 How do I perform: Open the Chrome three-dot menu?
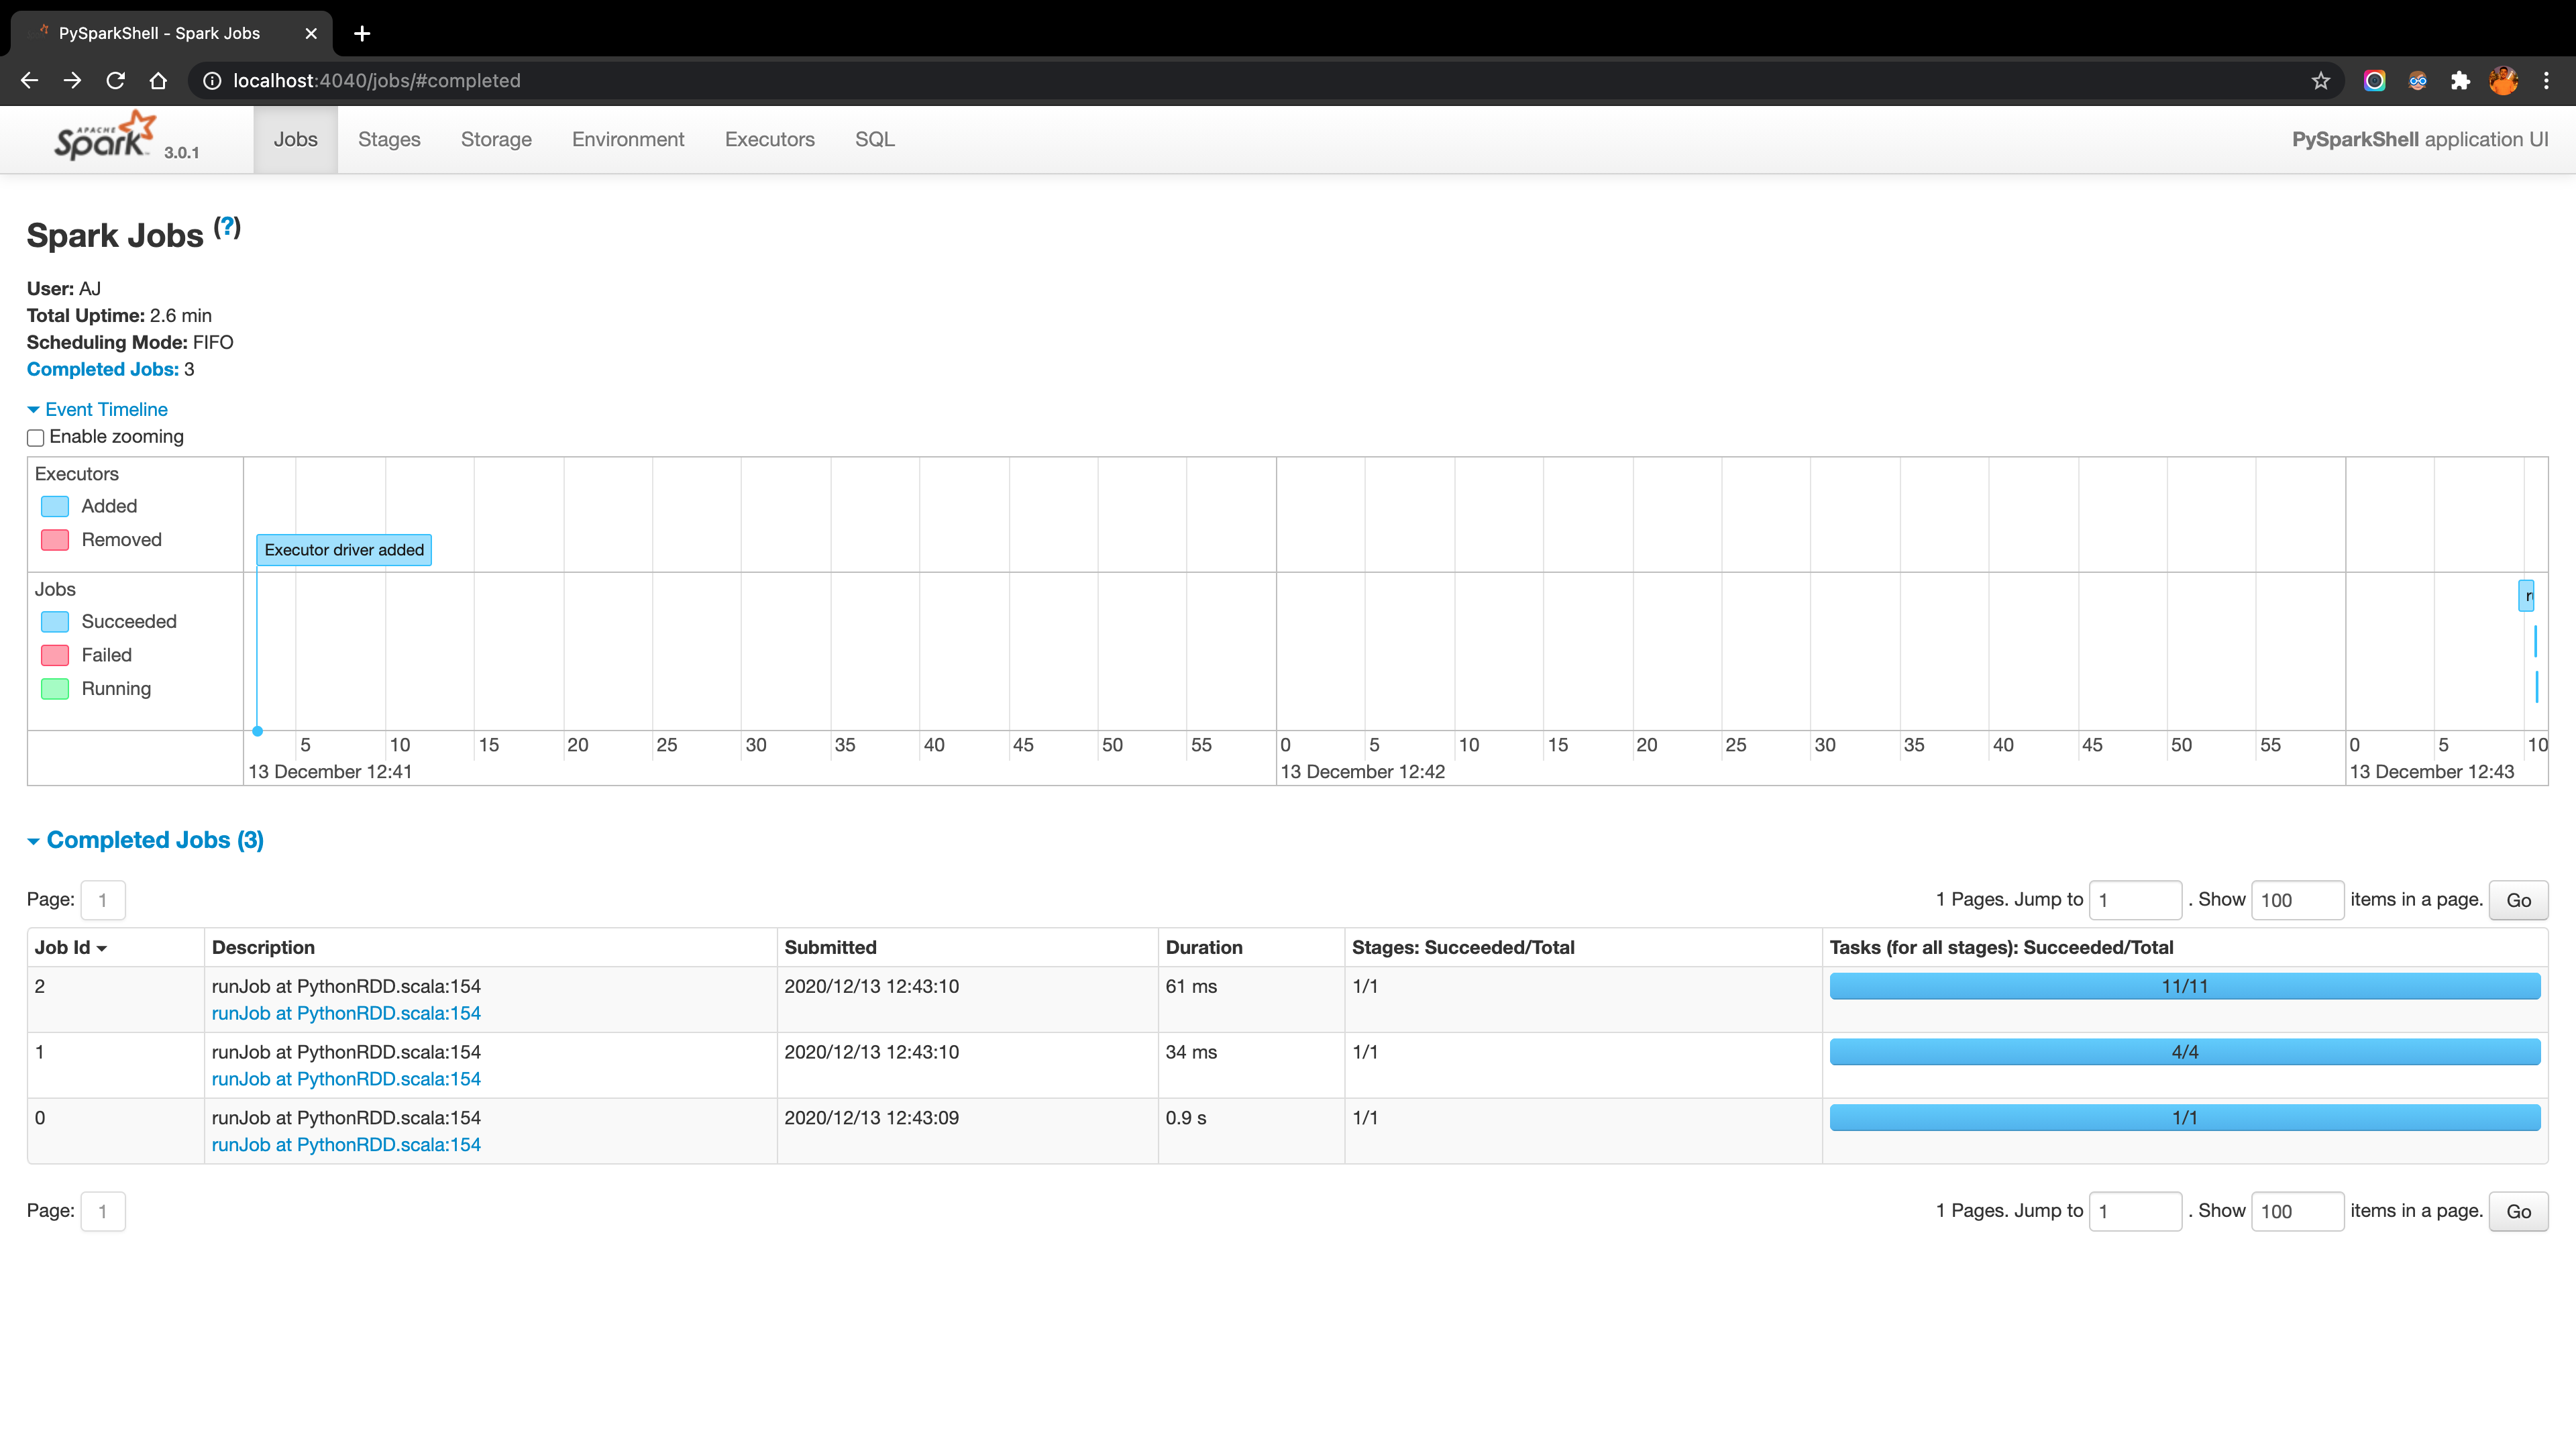tap(2546, 80)
